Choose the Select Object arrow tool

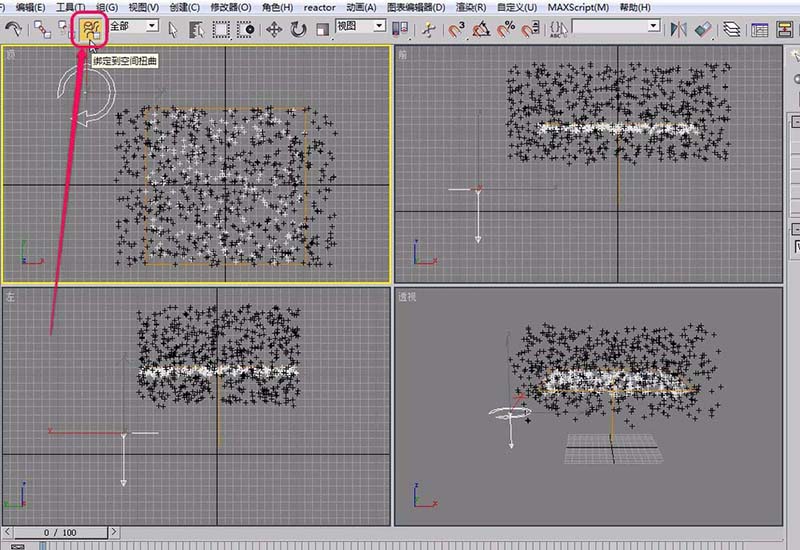tap(172, 29)
